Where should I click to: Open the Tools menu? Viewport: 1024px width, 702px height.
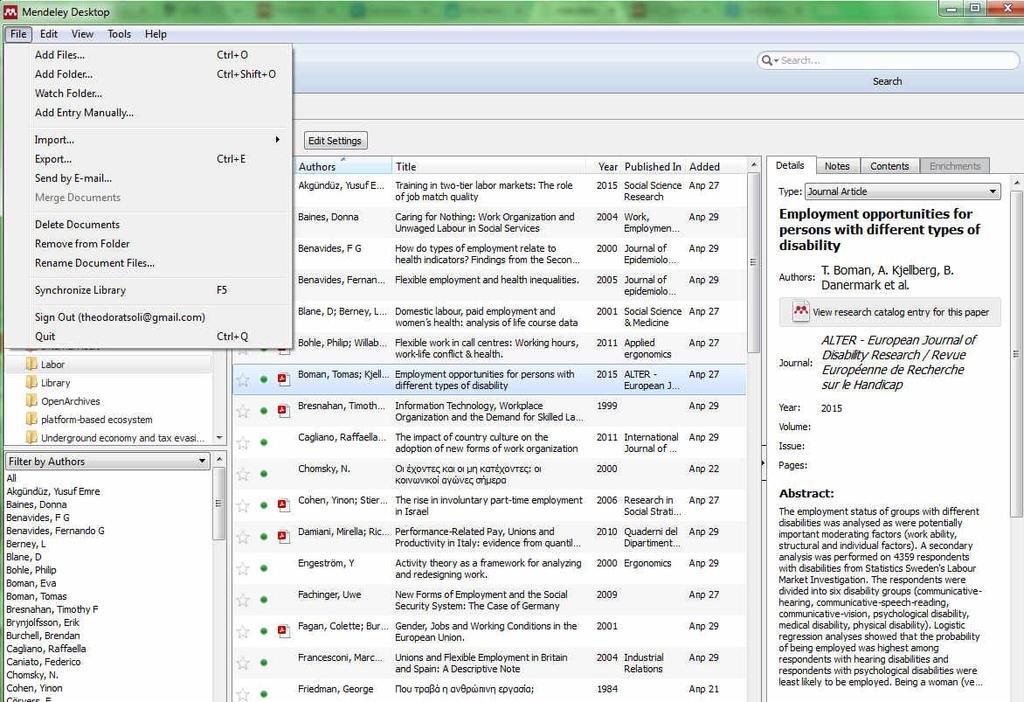(119, 34)
